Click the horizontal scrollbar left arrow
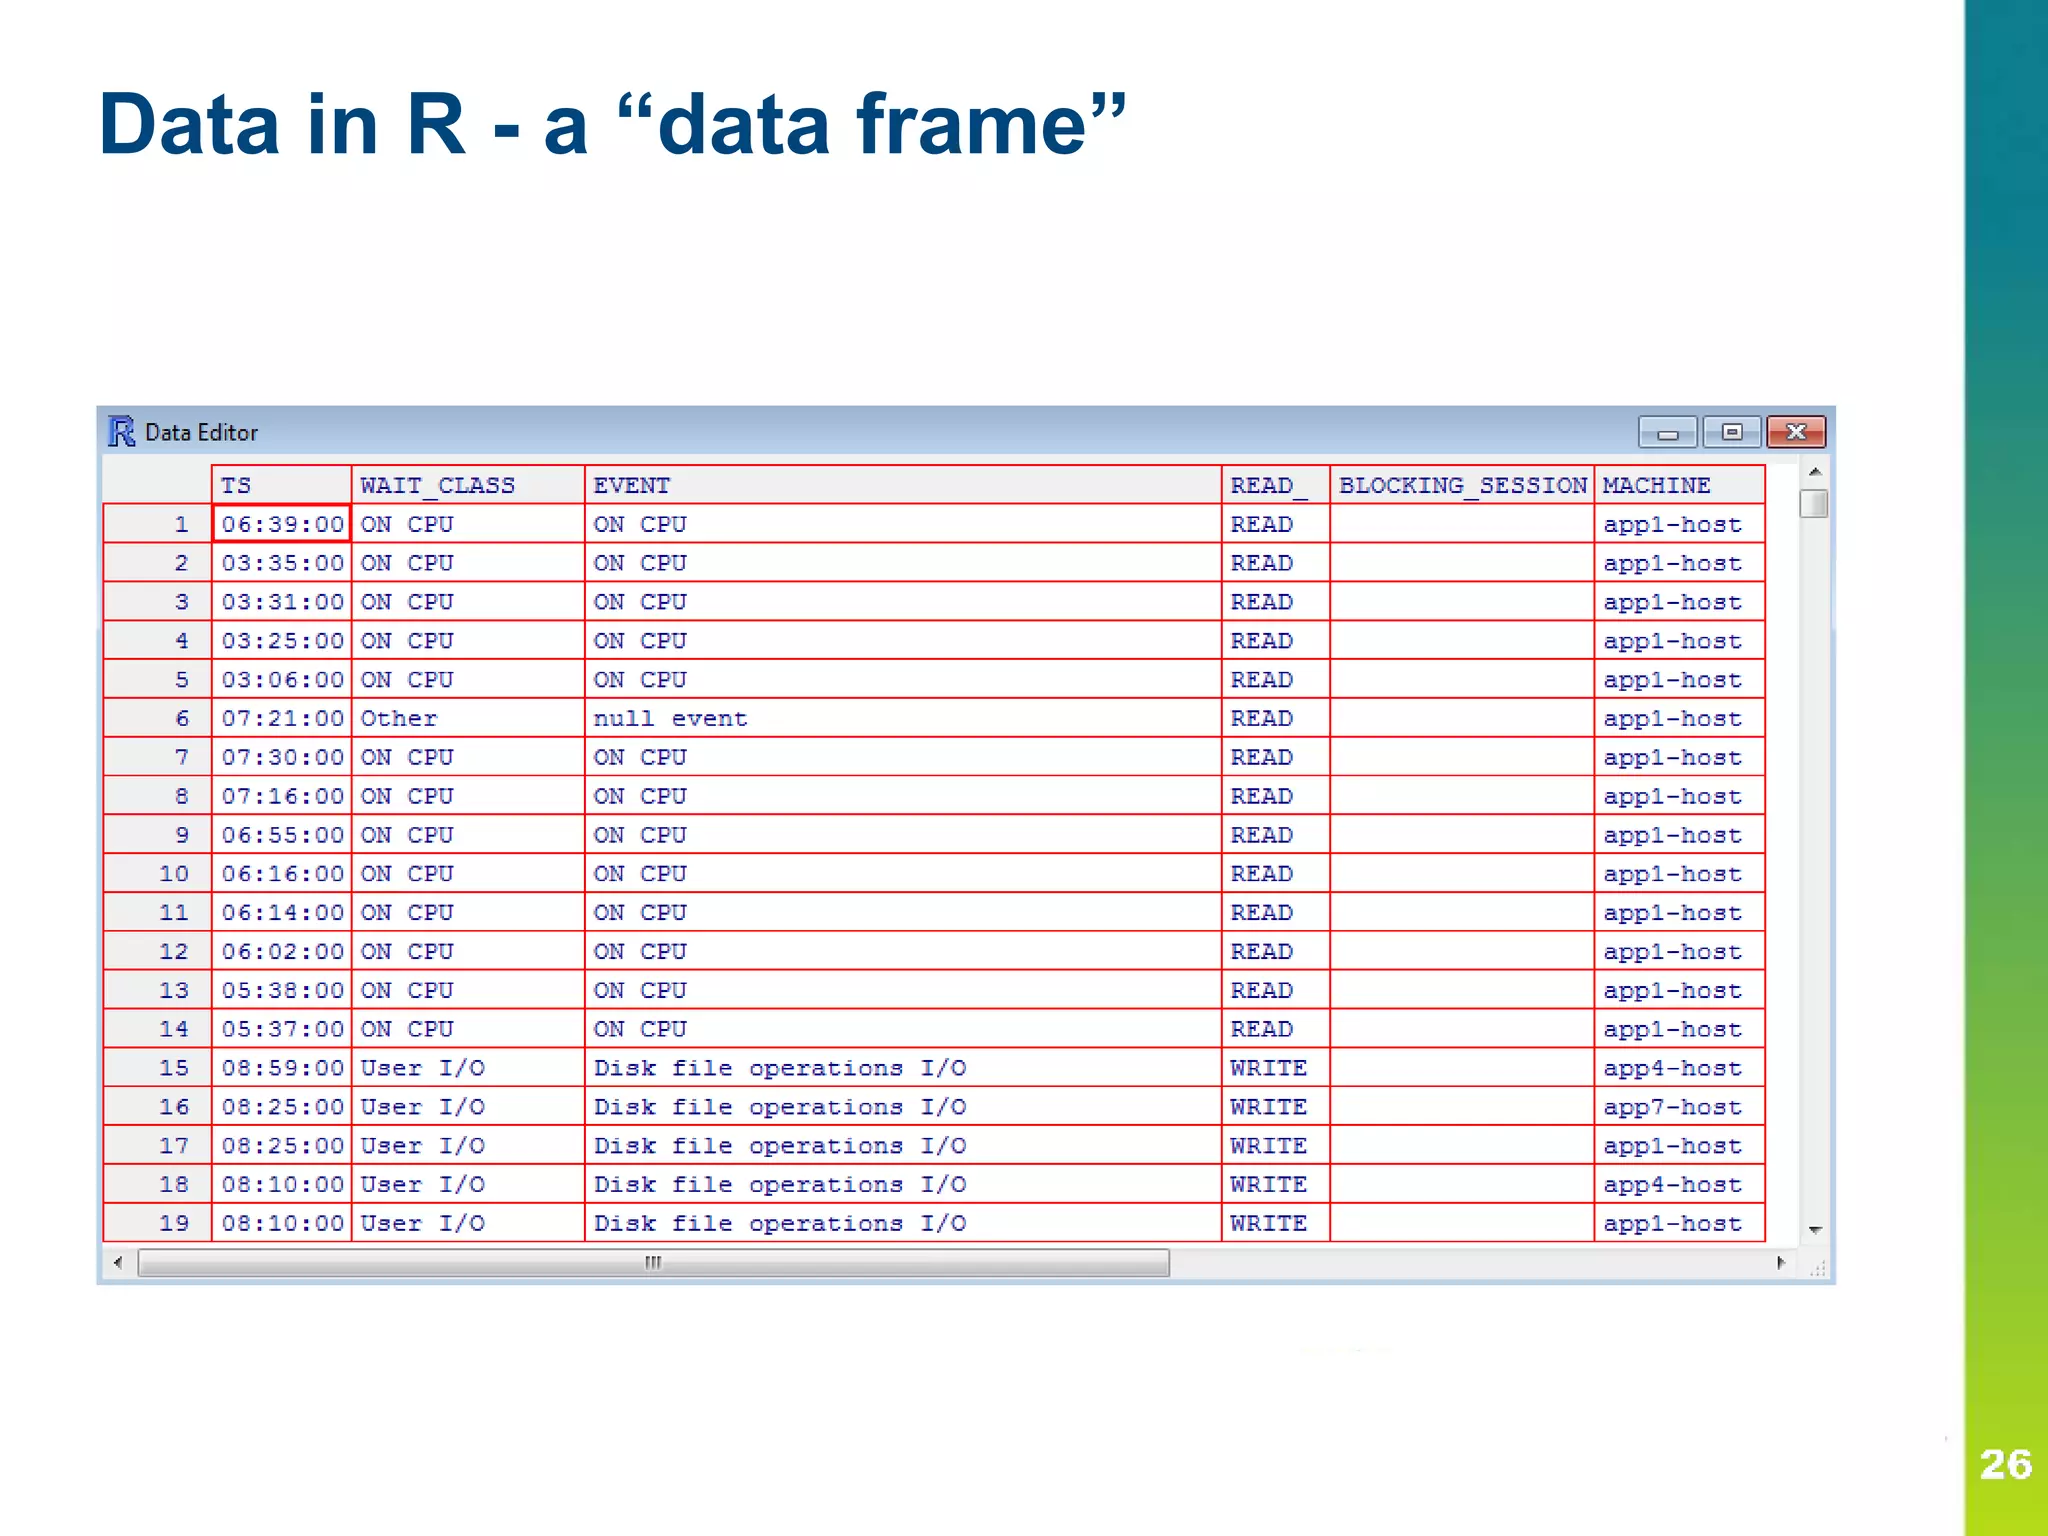The image size is (2048, 1536). coord(118,1262)
